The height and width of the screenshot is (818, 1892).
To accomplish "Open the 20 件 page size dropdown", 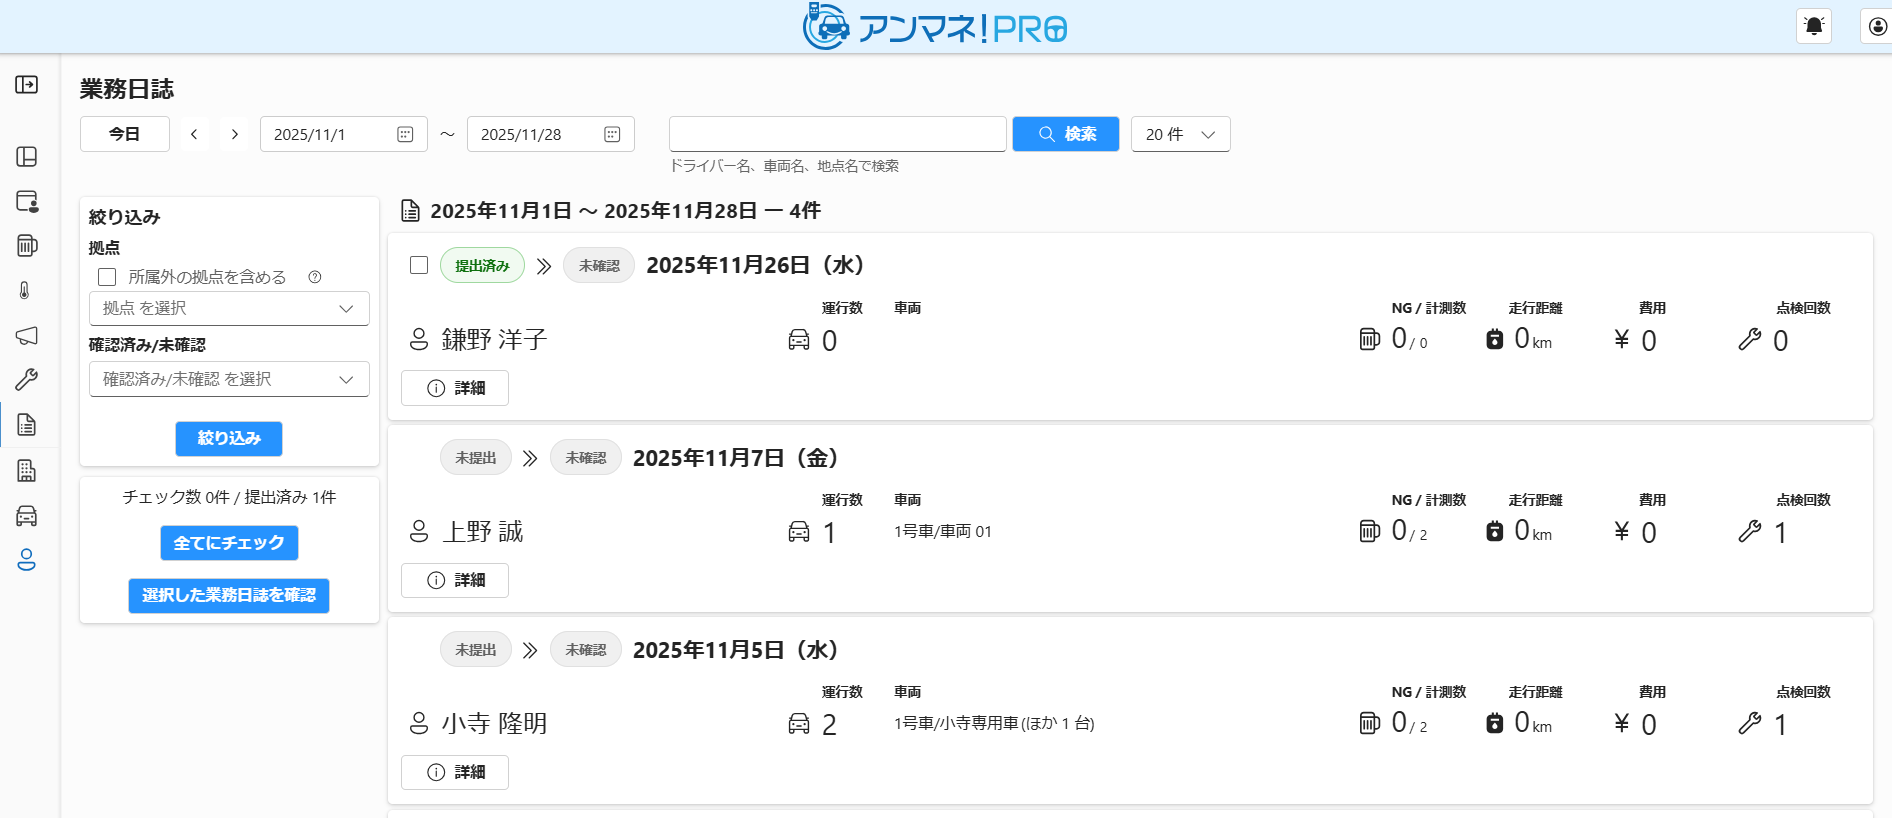I will pos(1180,134).
